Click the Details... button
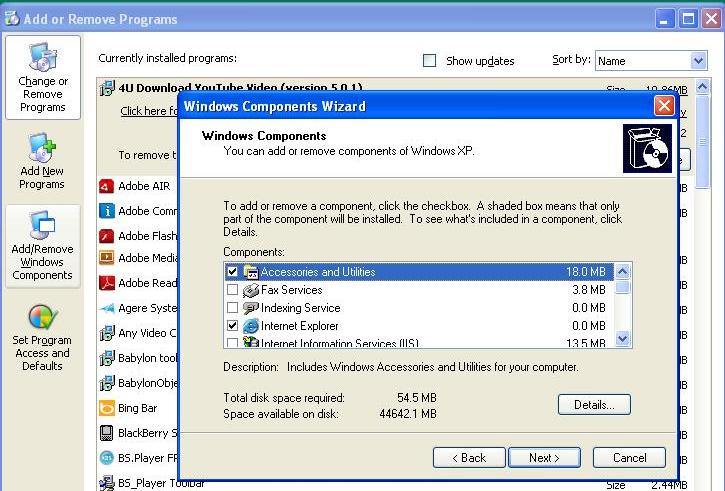This screenshot has width=725, height=491. [x=594, y=405]
